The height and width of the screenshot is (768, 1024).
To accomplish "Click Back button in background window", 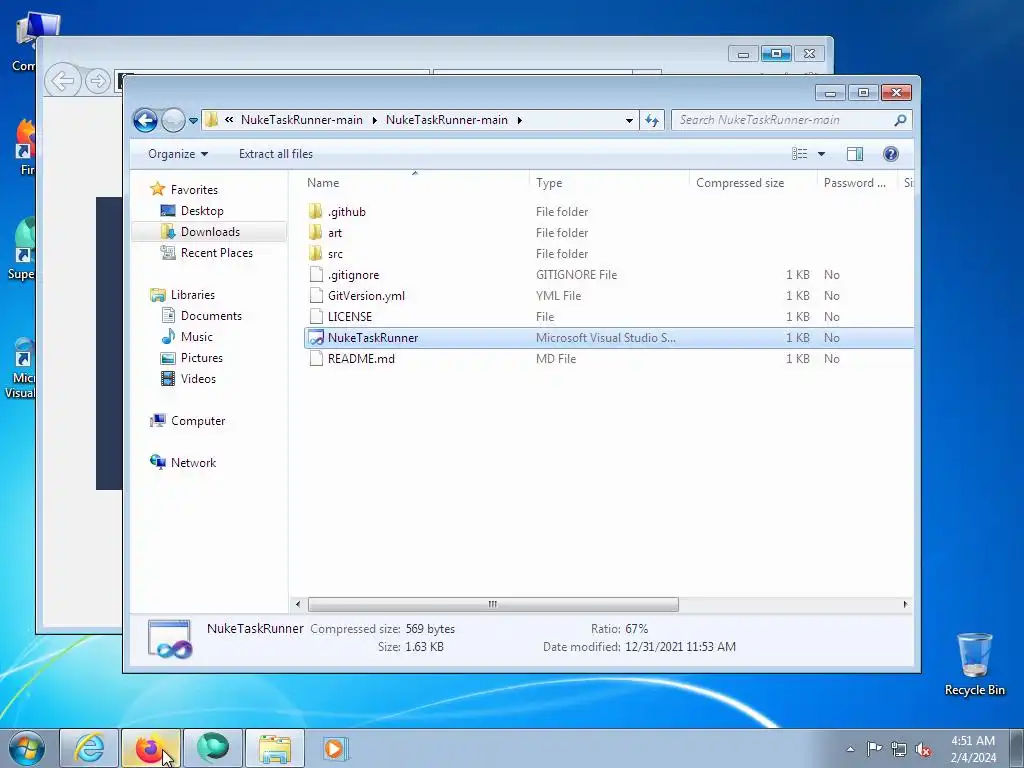I will (x=63, y=82).
